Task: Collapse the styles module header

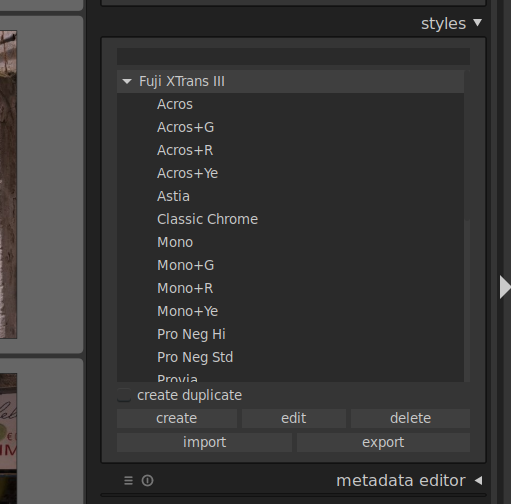Action: pos(451,24)
